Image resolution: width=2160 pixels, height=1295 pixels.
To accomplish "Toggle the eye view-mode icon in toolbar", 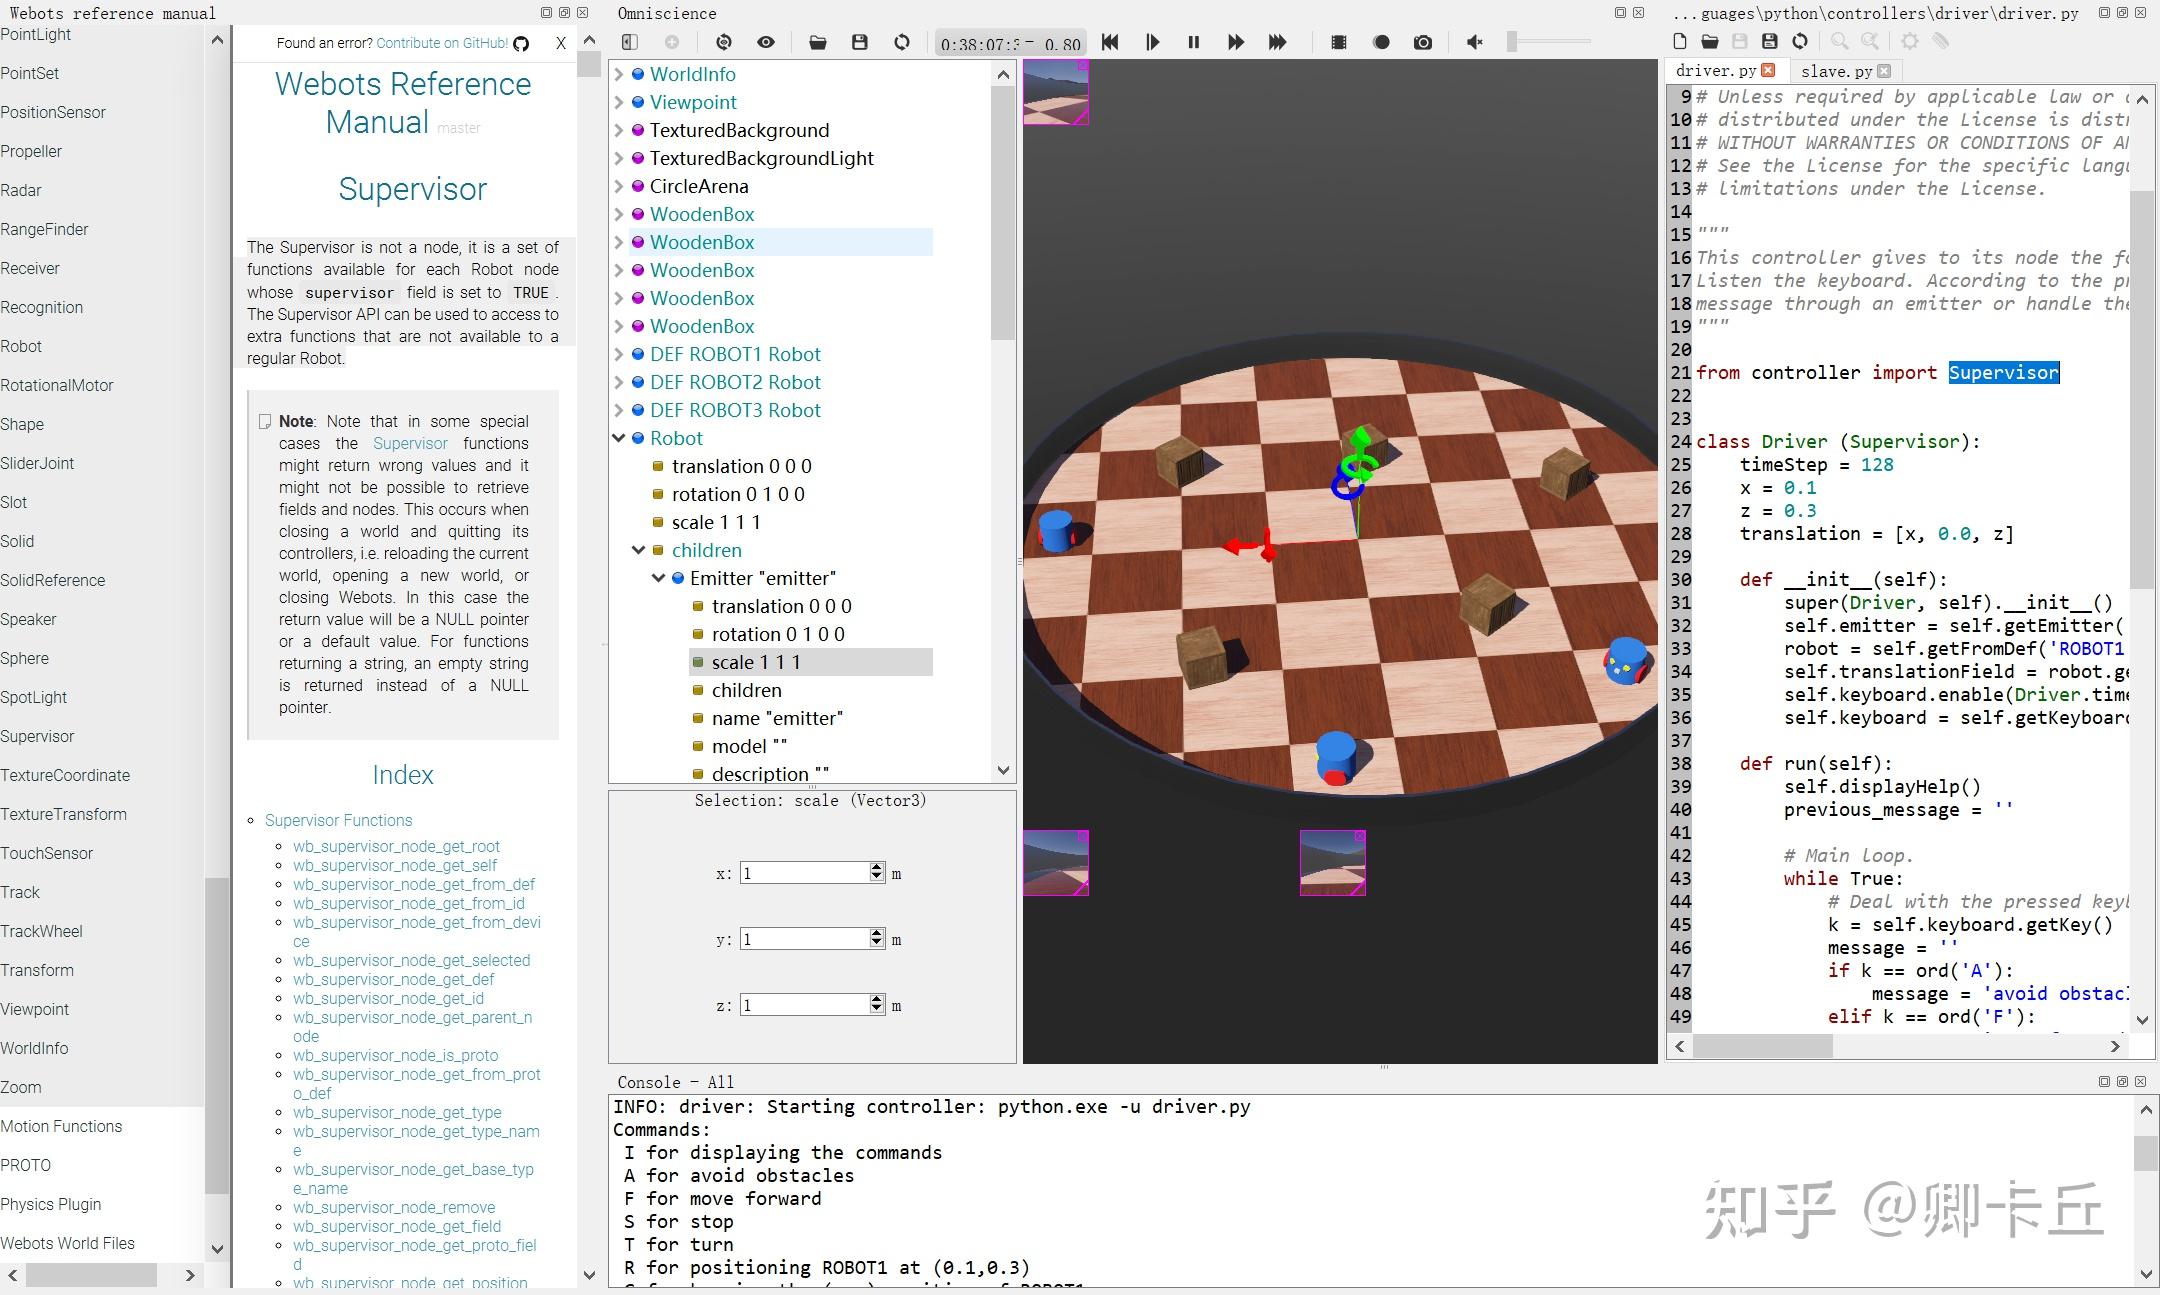I will pos(766,42).
